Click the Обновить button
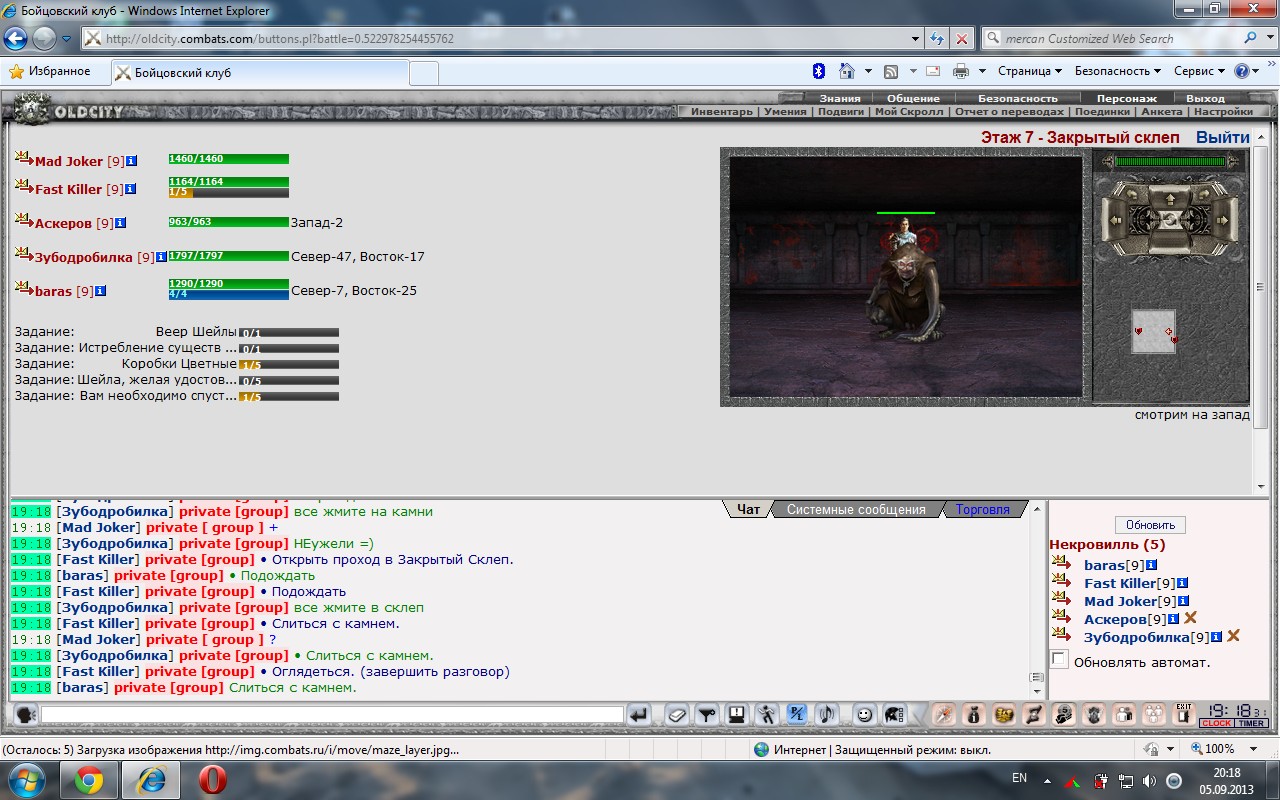Screen dimensions: 1280x800 point(1150,525)
